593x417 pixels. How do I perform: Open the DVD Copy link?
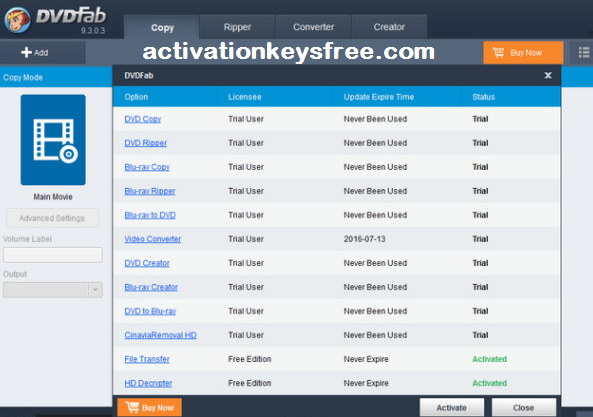tap(143, 119)
